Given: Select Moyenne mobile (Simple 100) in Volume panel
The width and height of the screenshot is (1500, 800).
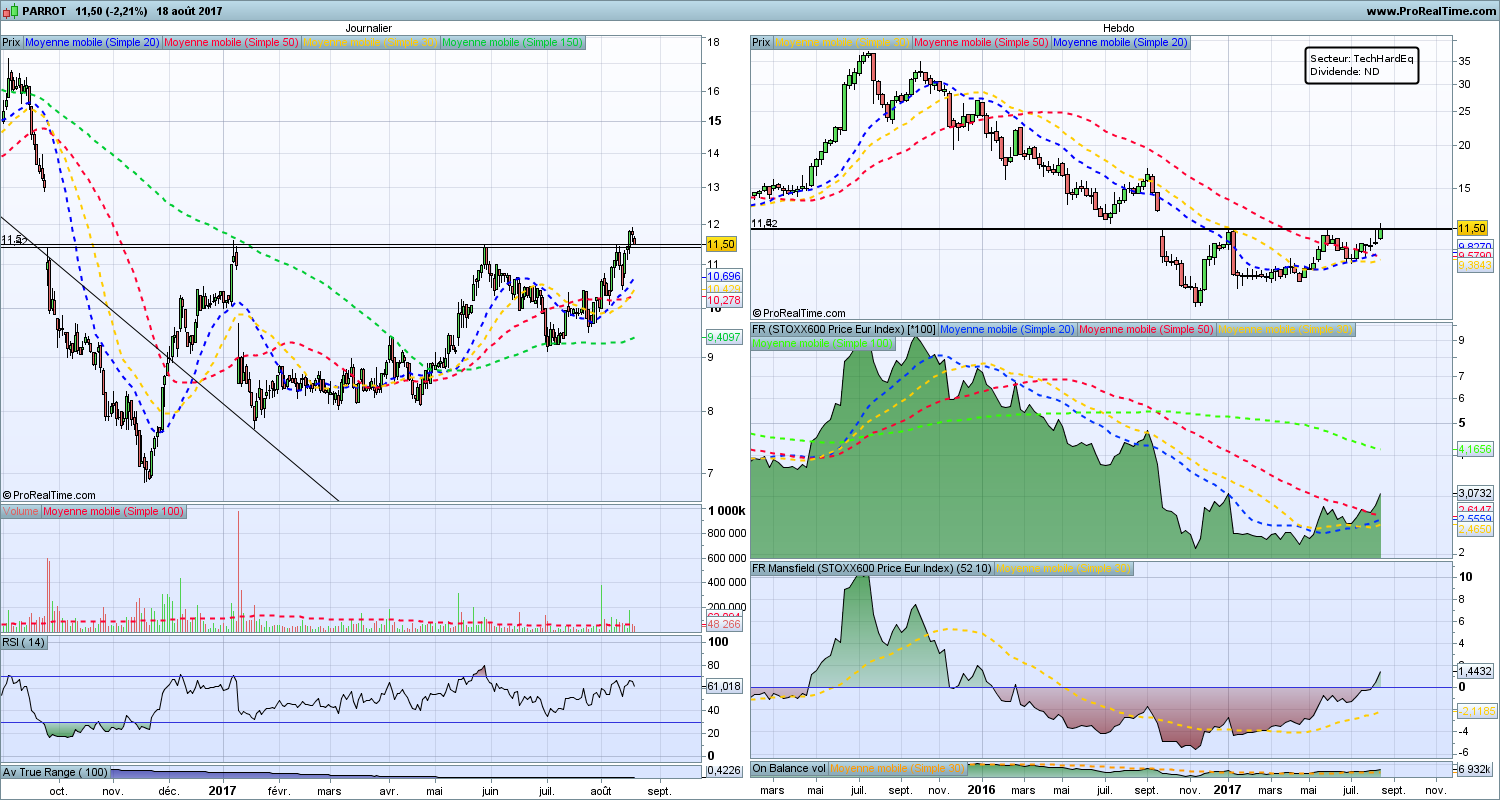Looking at the screenshot, I should point(113,512).
